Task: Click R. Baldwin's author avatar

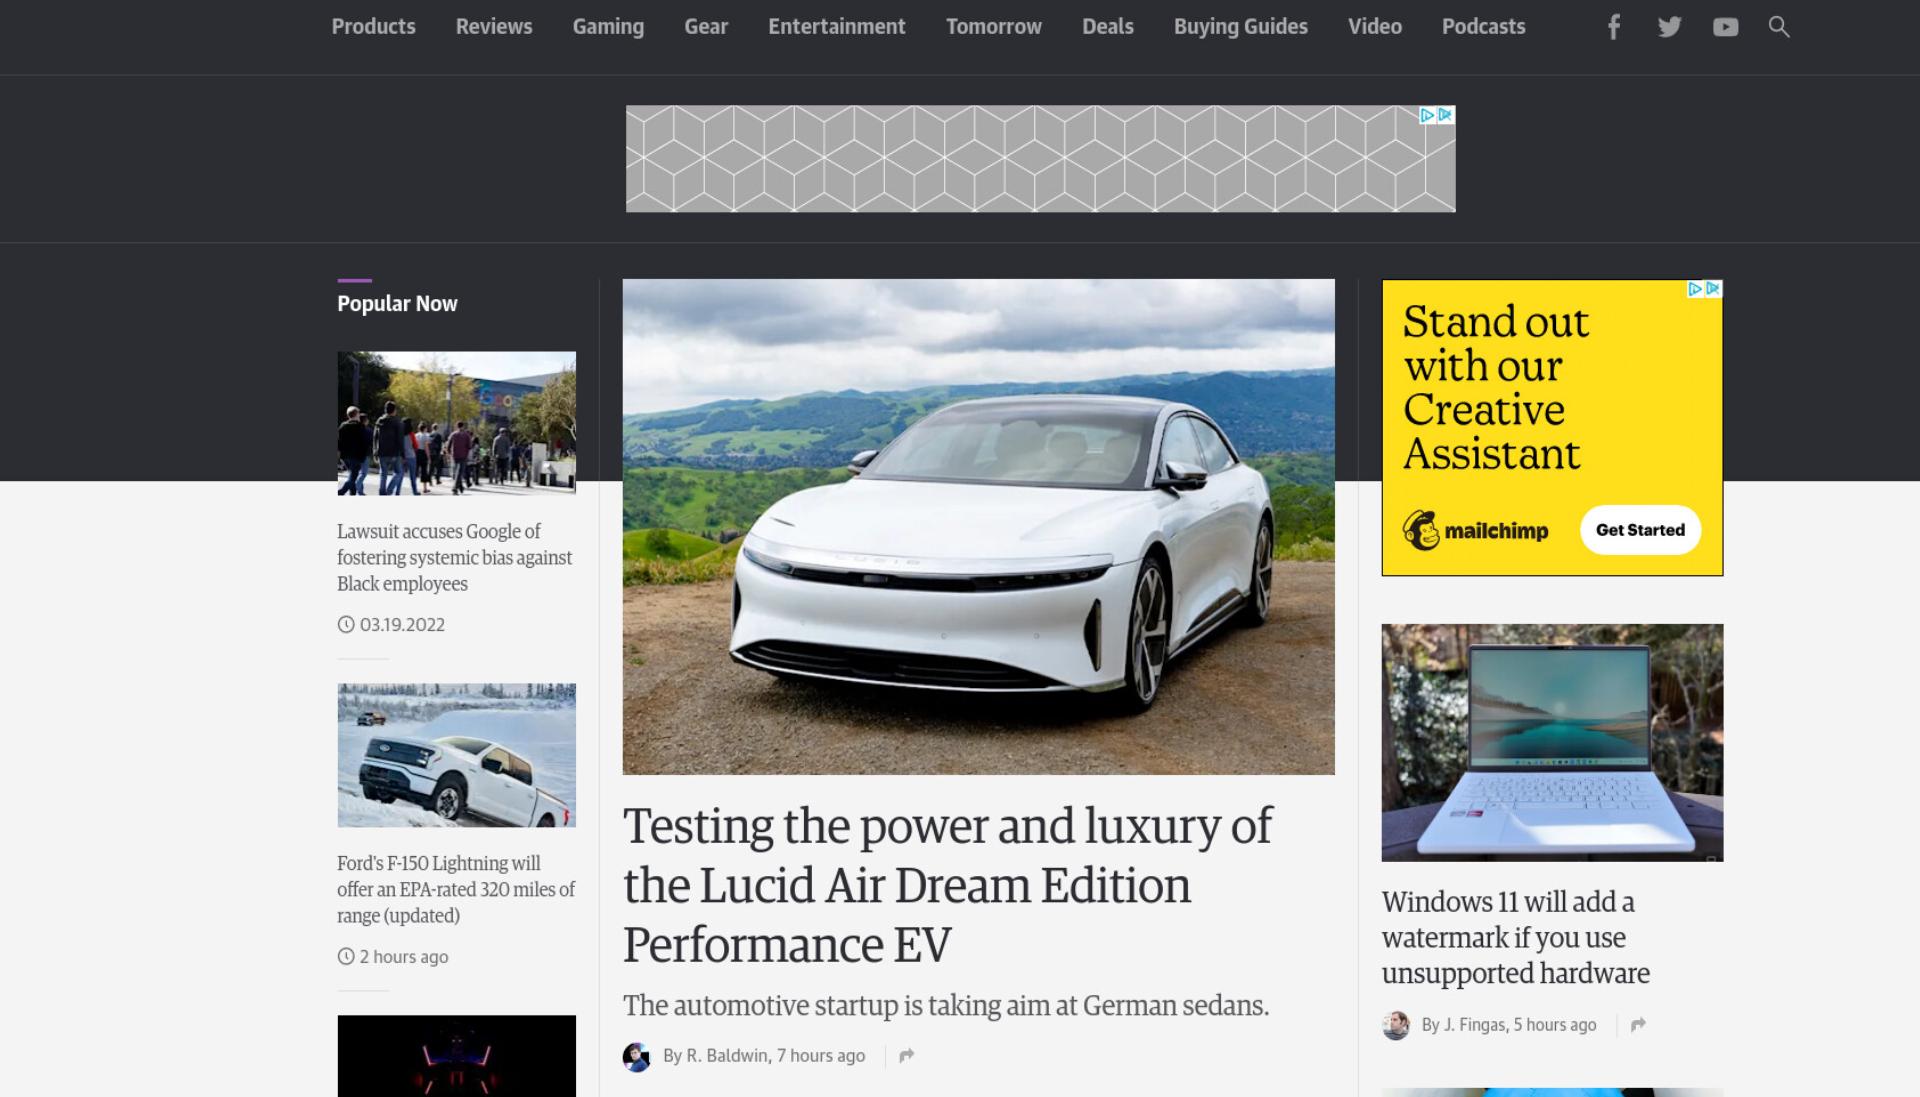Action: (636, 1056)
